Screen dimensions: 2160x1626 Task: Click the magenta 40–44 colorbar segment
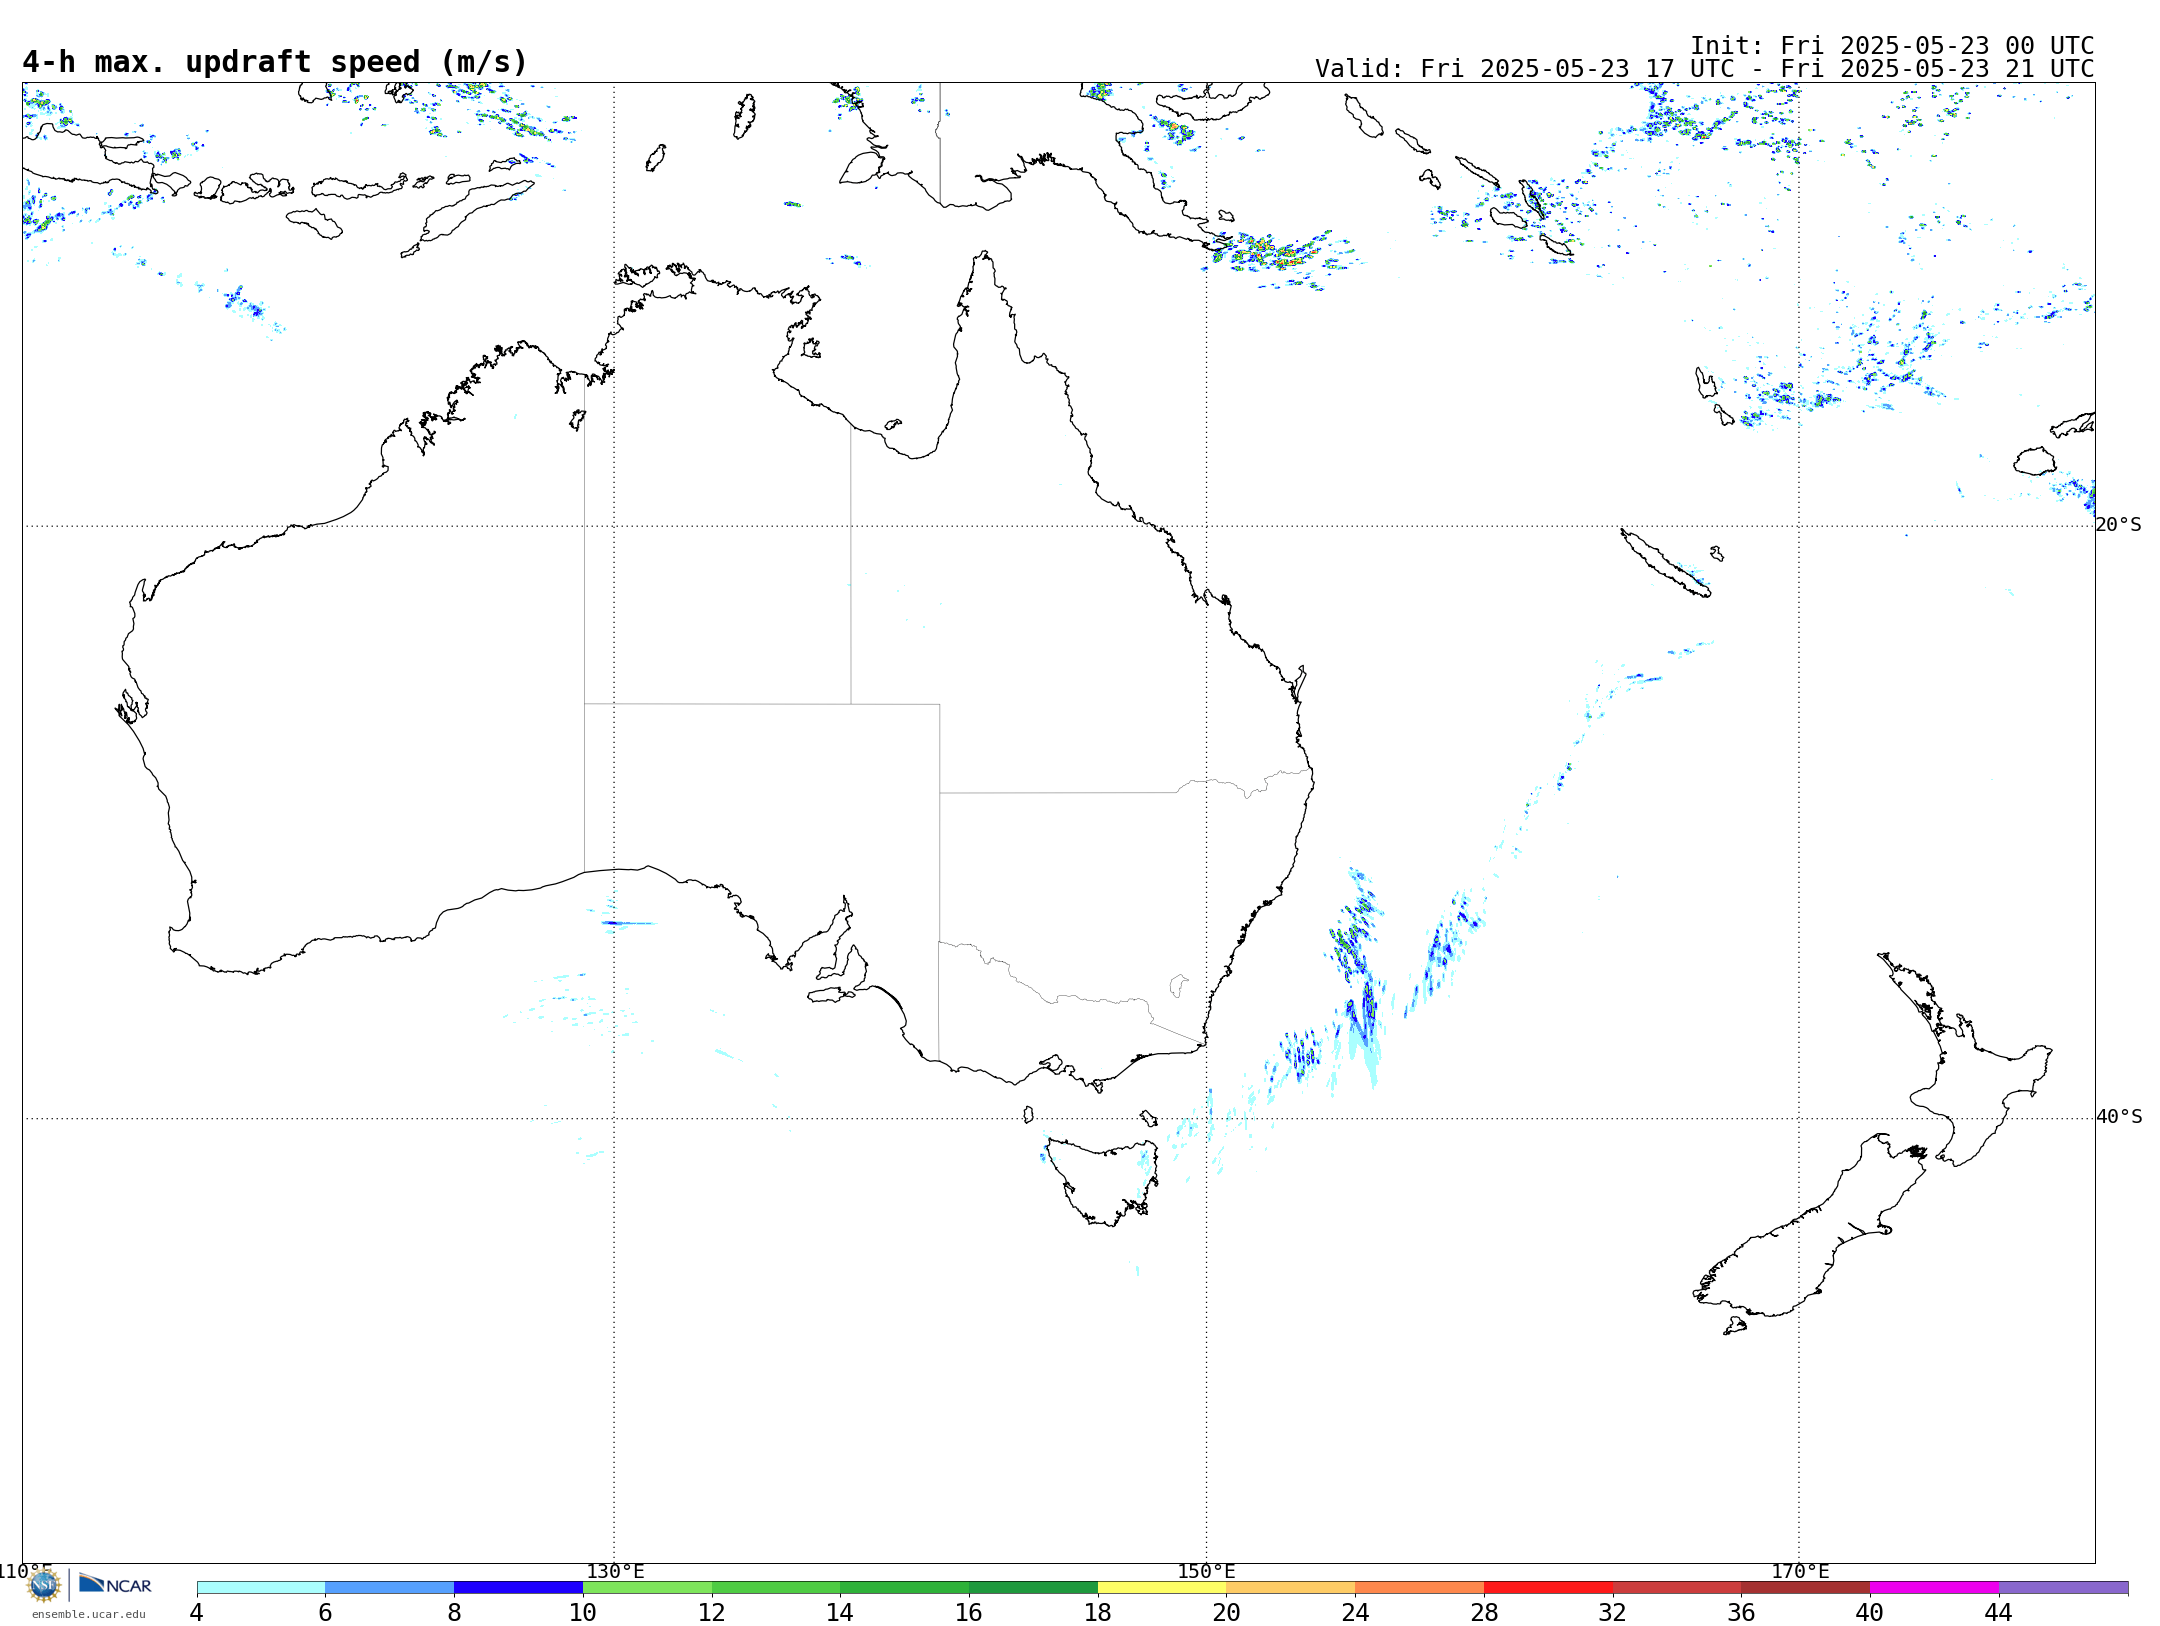coord(1934,1588)
